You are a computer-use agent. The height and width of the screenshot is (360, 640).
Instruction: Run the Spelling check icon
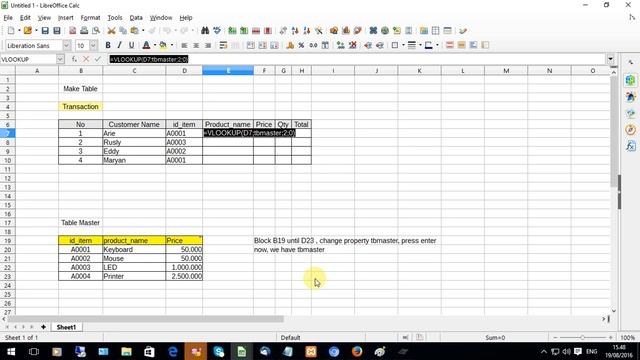tap(217, 31)
